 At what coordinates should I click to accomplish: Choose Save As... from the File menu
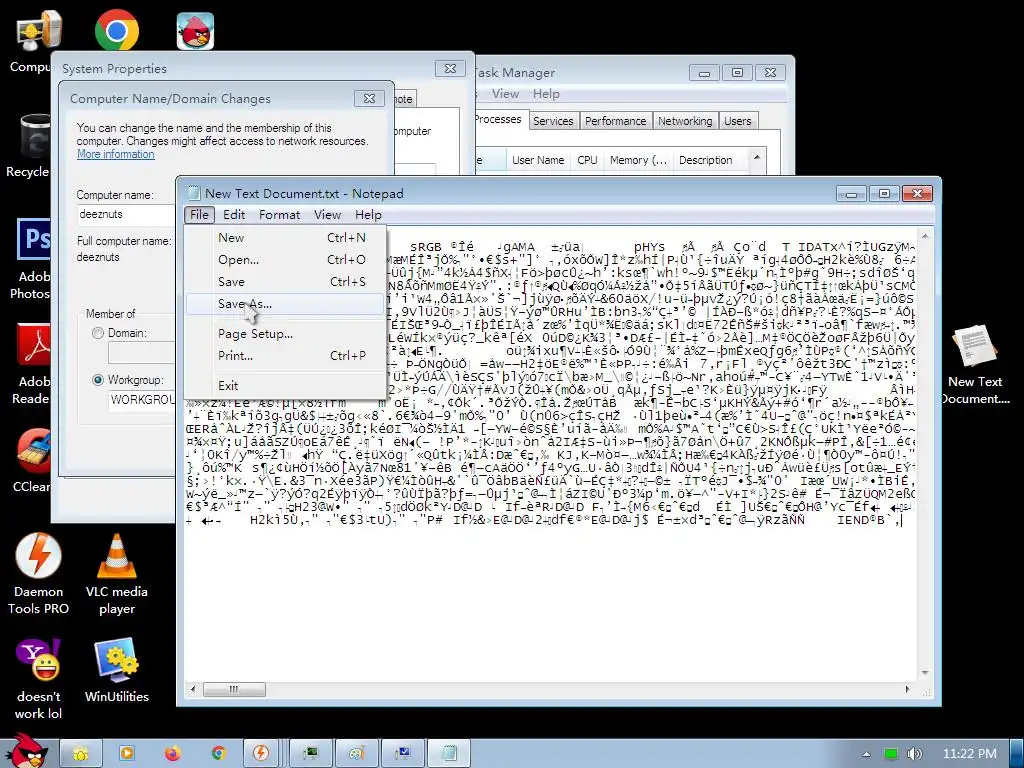pos(285,304)
